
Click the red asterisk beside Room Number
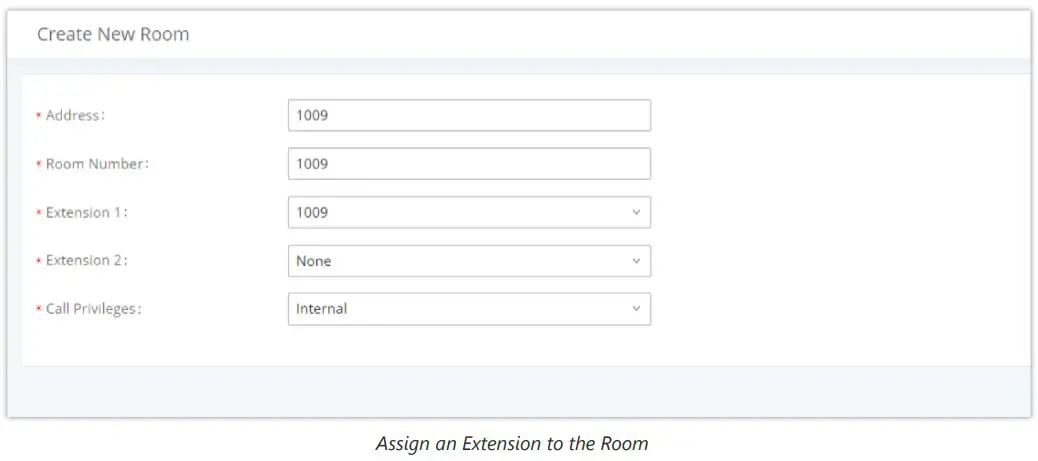[x=38, y=166]
